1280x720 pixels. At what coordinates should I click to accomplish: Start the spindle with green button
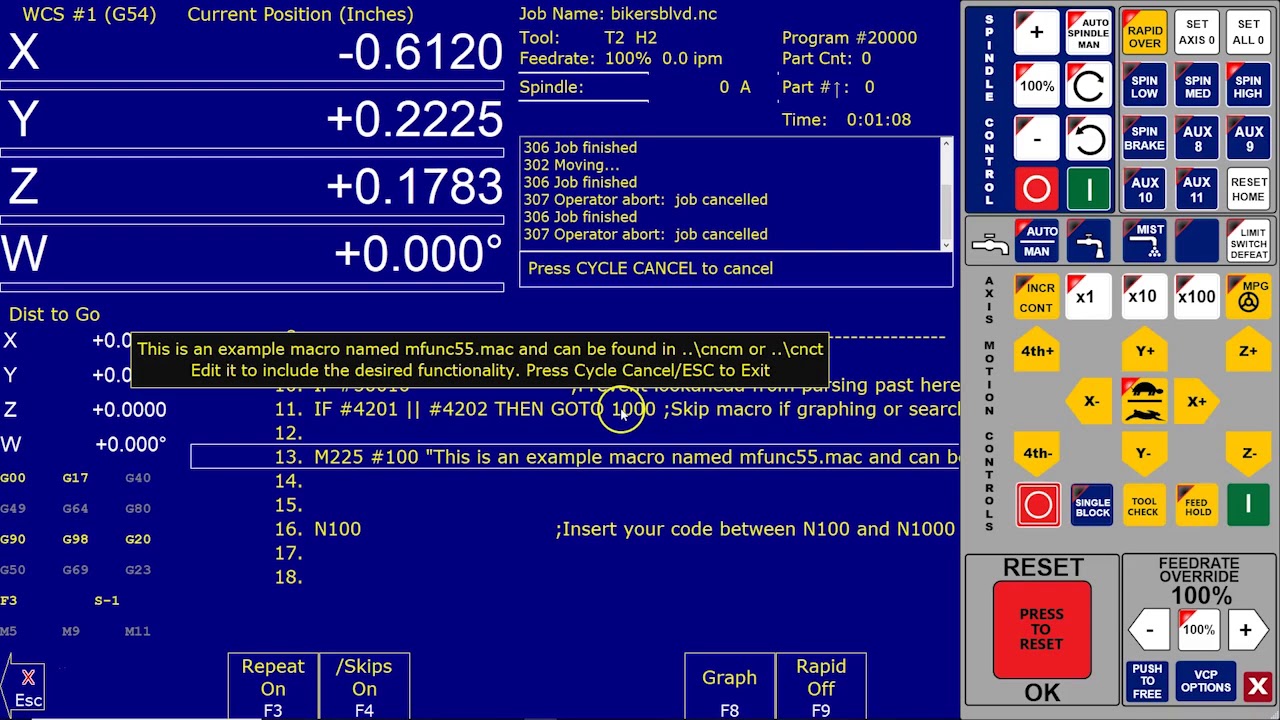[1088, 189]
